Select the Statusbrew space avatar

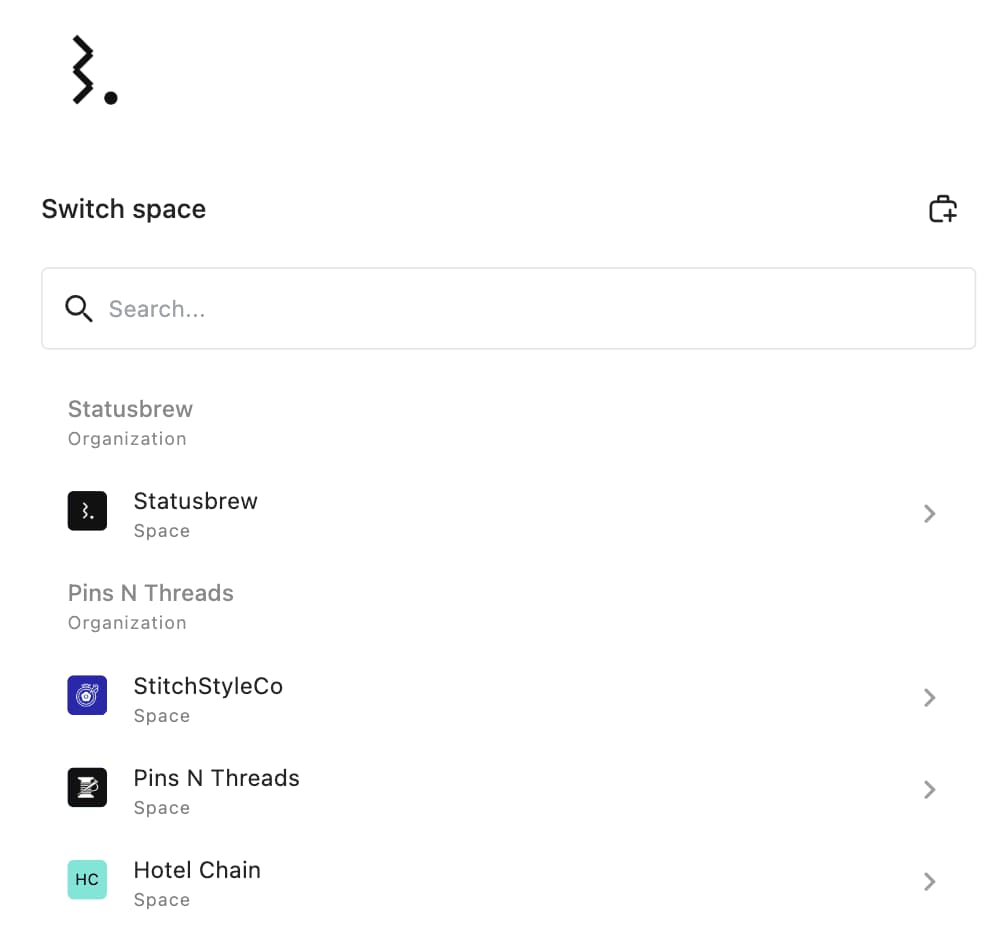tap(87, 511)
